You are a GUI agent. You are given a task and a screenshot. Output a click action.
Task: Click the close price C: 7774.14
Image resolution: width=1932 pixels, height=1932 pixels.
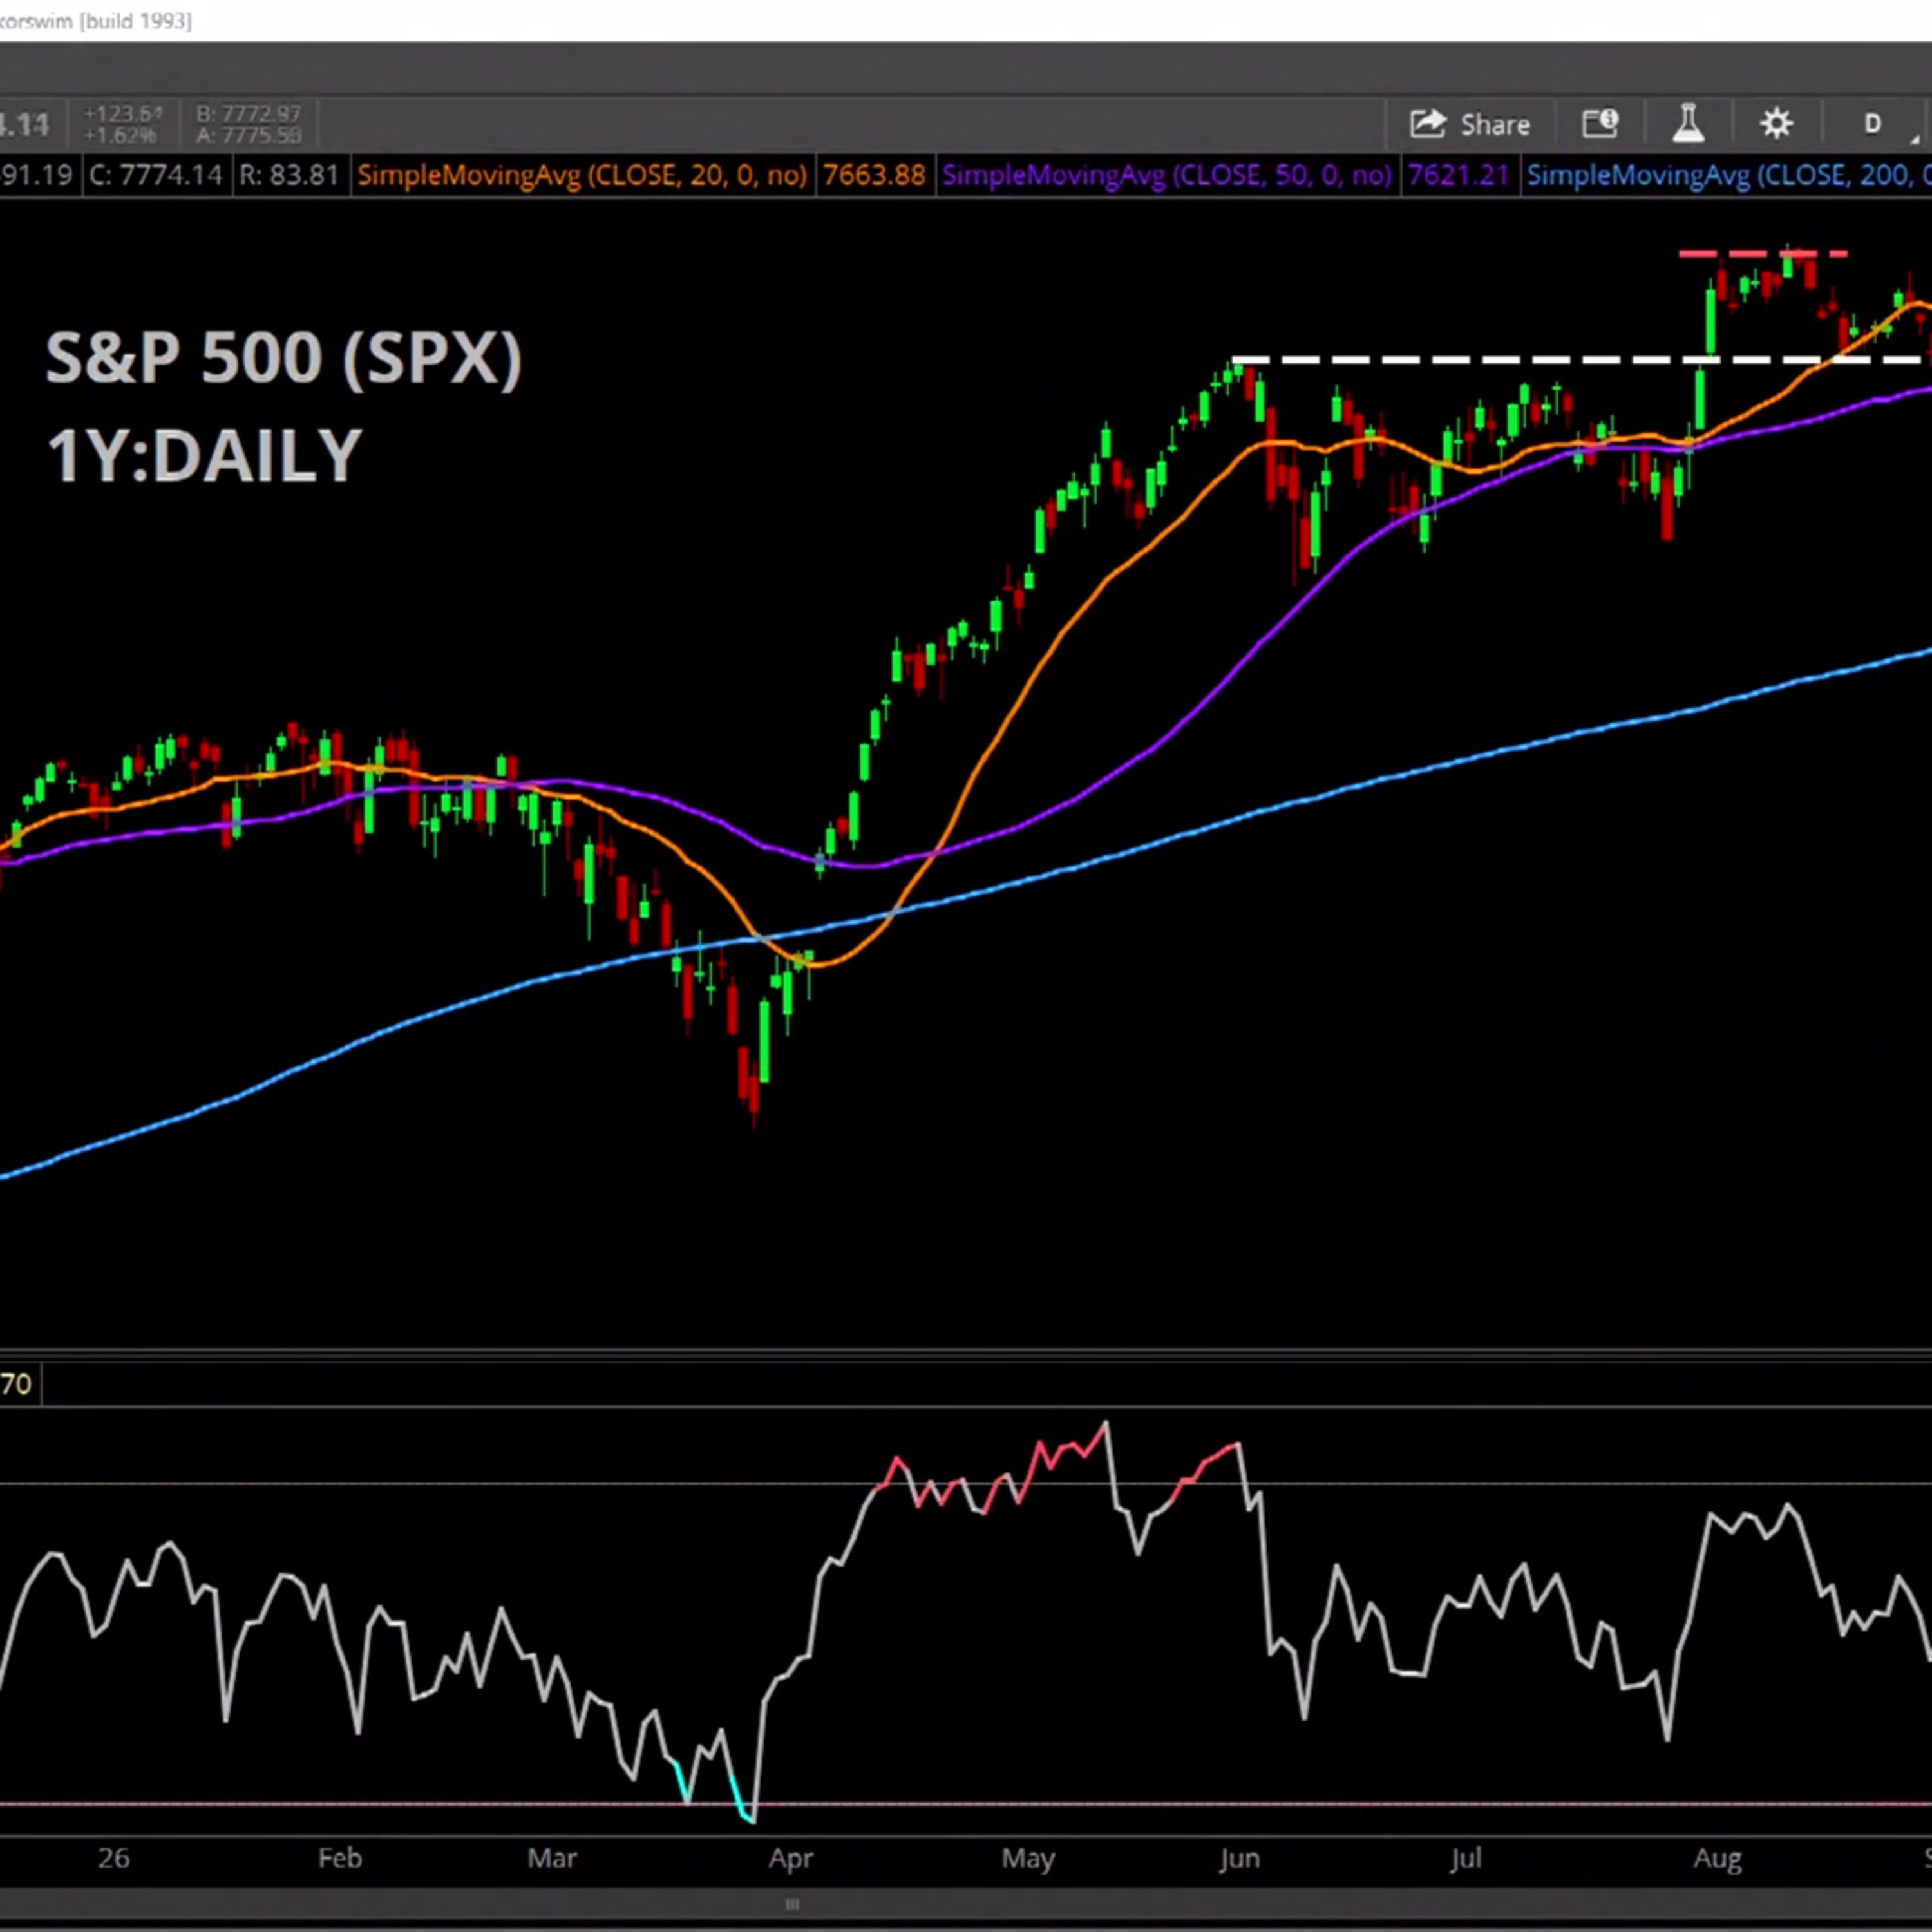[x=155, y=176]
